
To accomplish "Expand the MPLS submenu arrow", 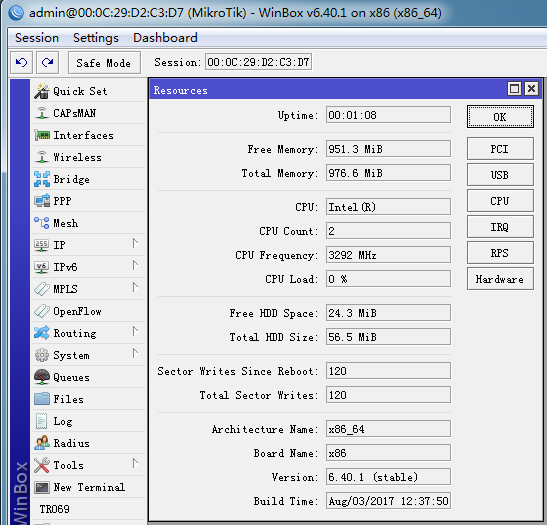I will pyautogui.click(x=136, y=287).
